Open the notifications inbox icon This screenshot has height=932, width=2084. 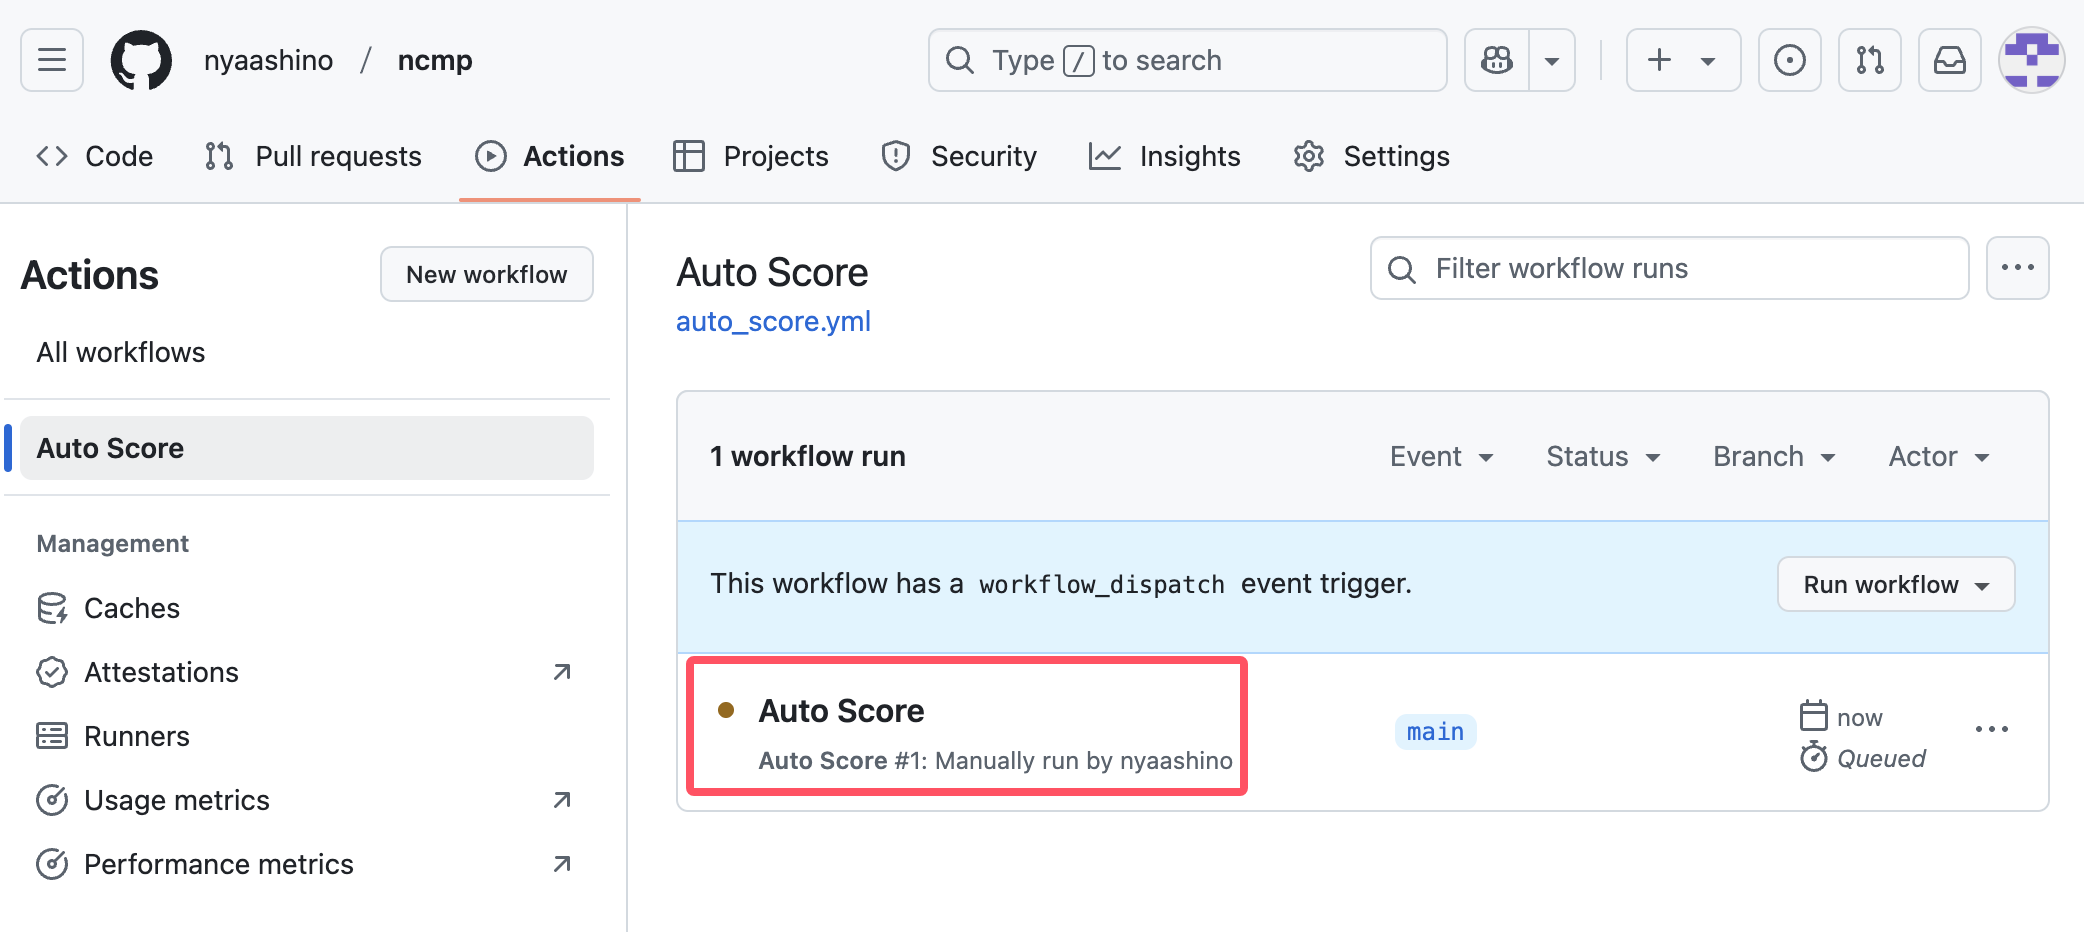point(1949,60)
